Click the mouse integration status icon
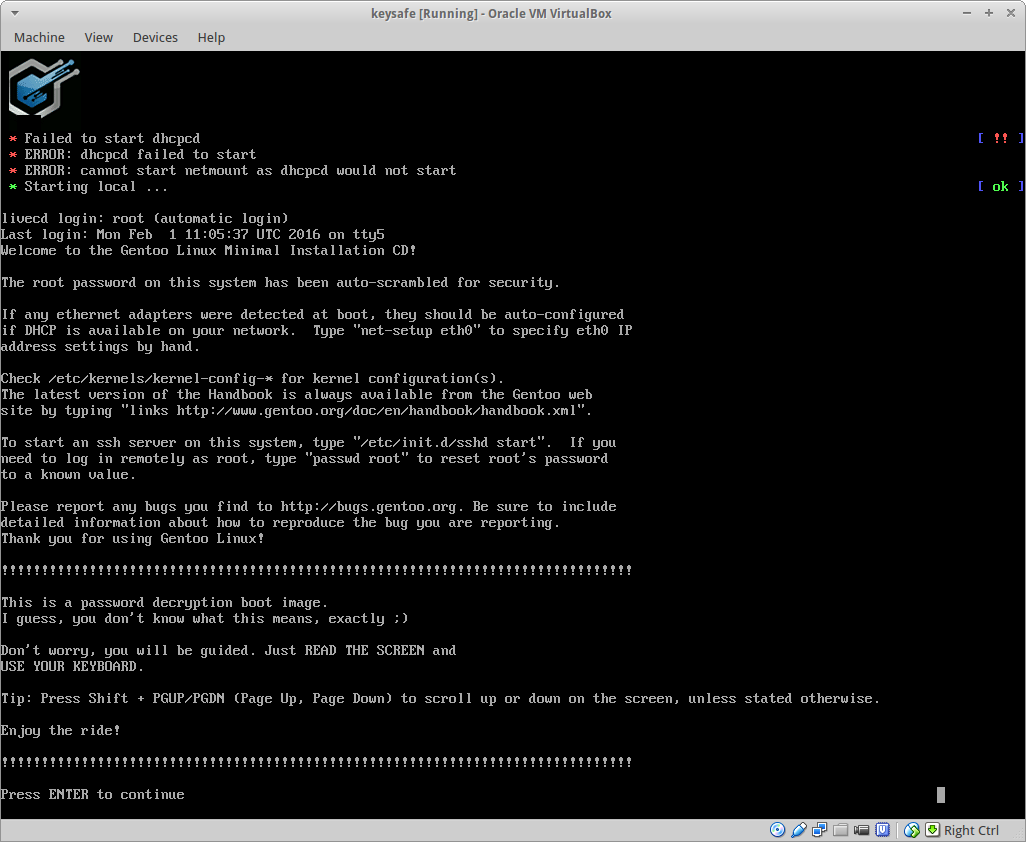Image resolution: width=1026 pixels, height=842 pixels. 911,830
